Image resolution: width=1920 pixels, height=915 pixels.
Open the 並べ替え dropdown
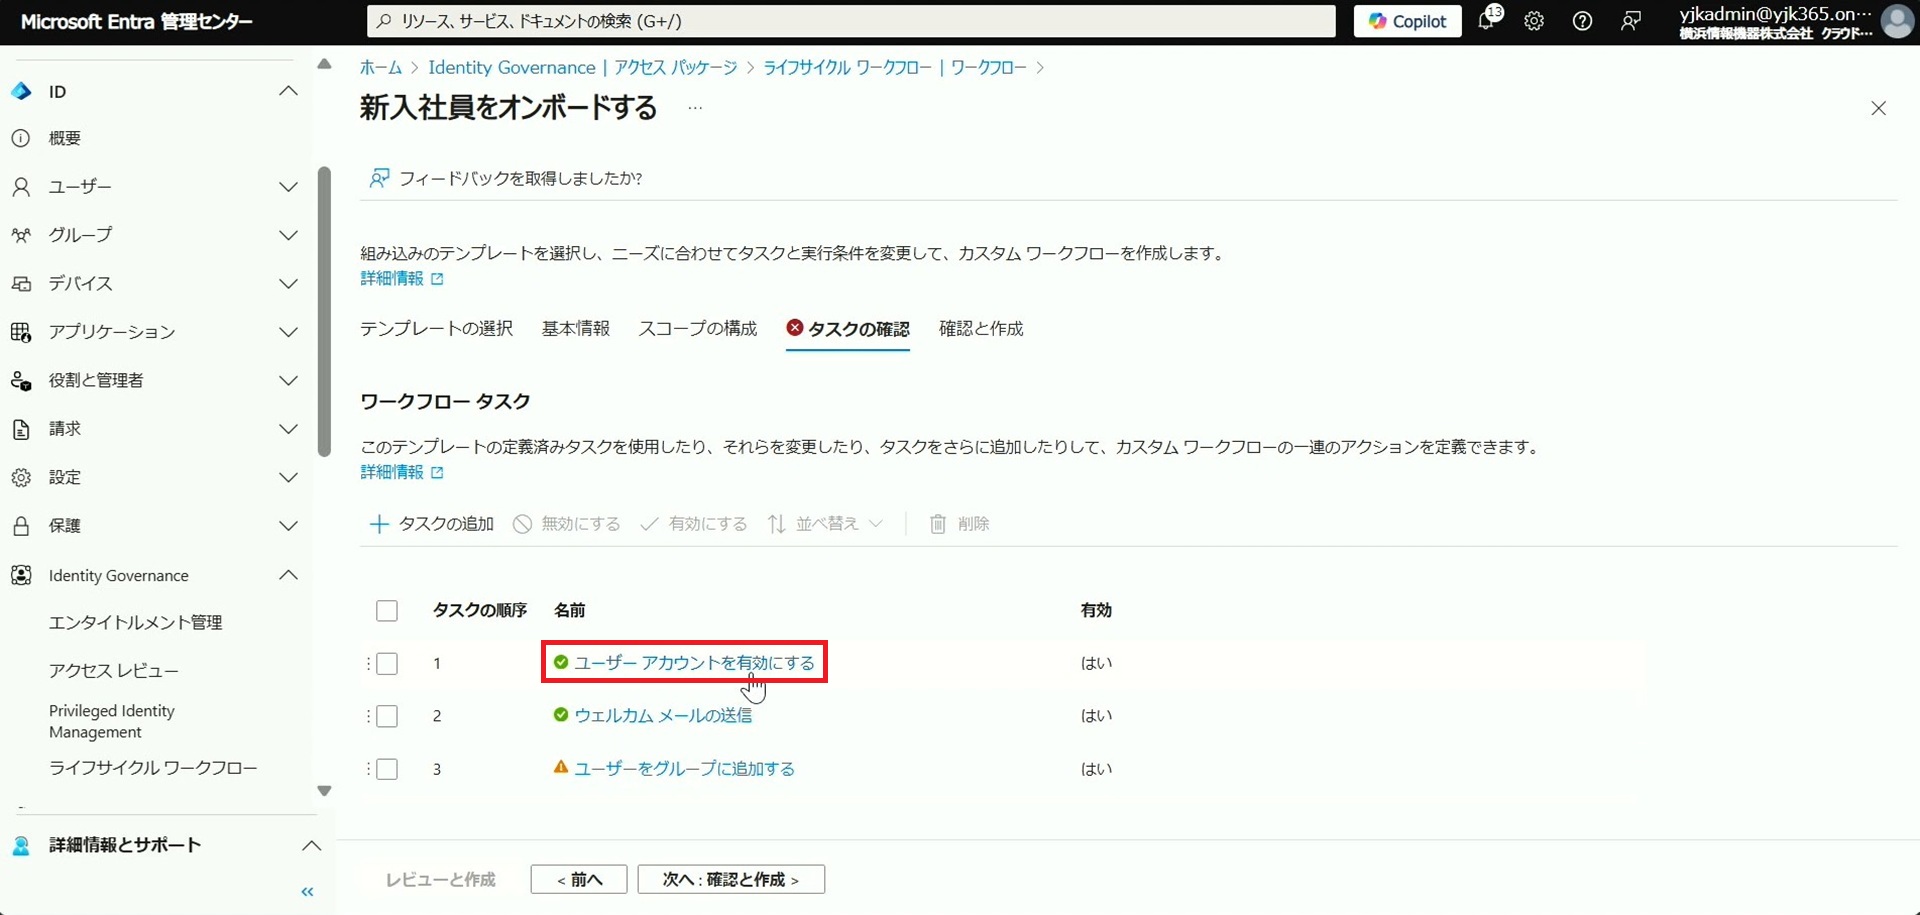point(825,524)
